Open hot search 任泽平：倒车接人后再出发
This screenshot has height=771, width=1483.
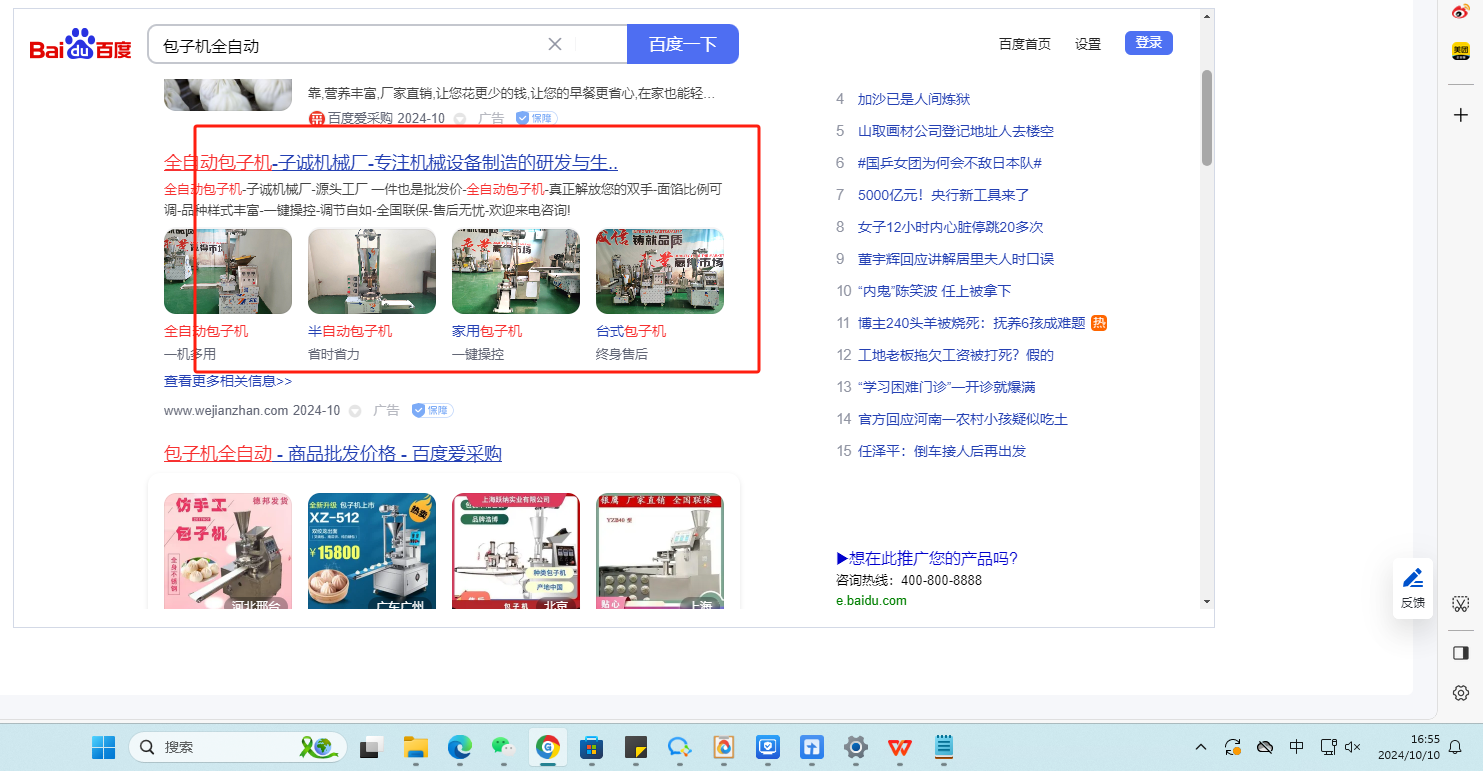tap(942, 451)
